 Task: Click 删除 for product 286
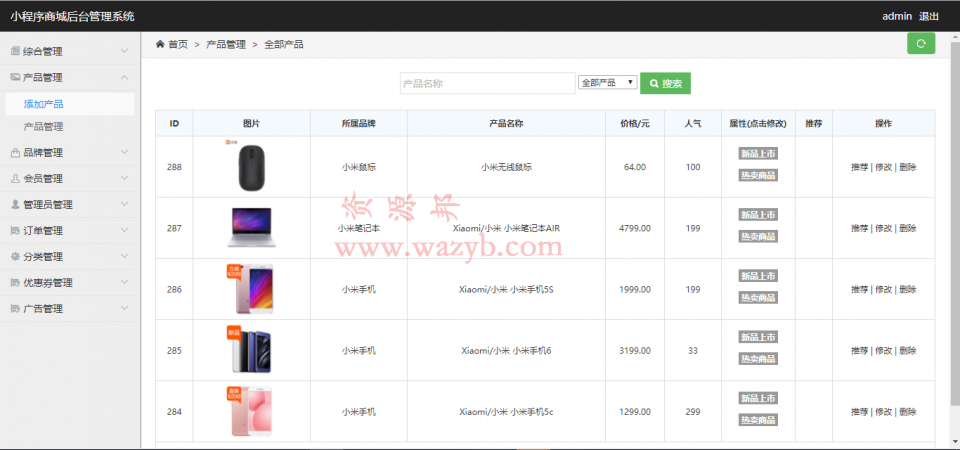pos(908,289)
